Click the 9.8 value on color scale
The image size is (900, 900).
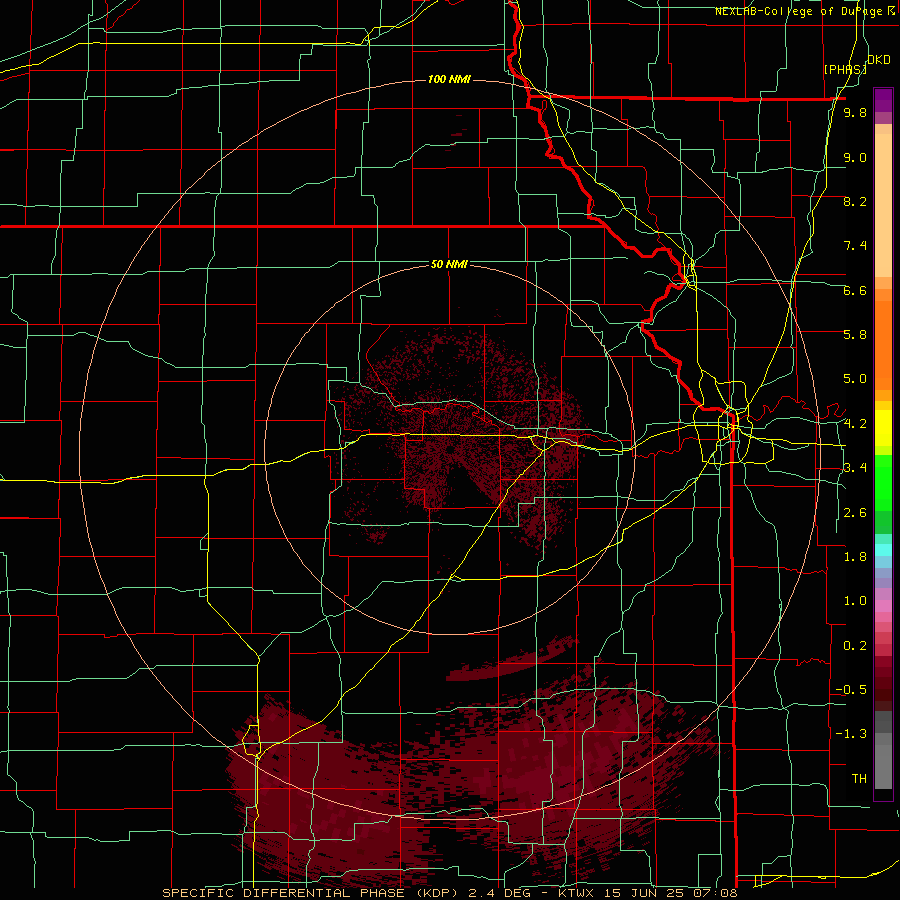(855, 113)
